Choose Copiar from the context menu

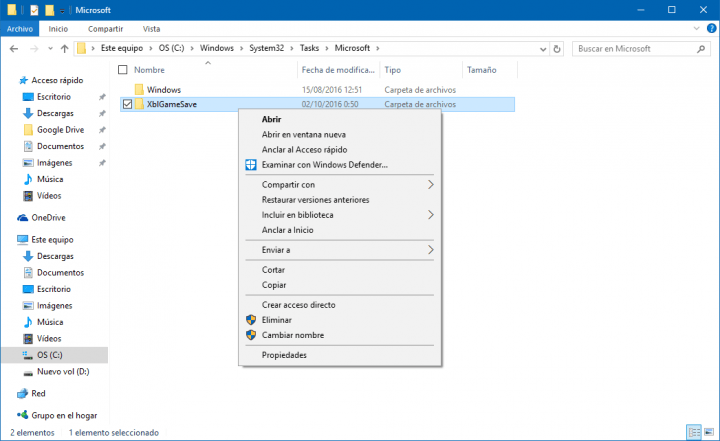274,285
